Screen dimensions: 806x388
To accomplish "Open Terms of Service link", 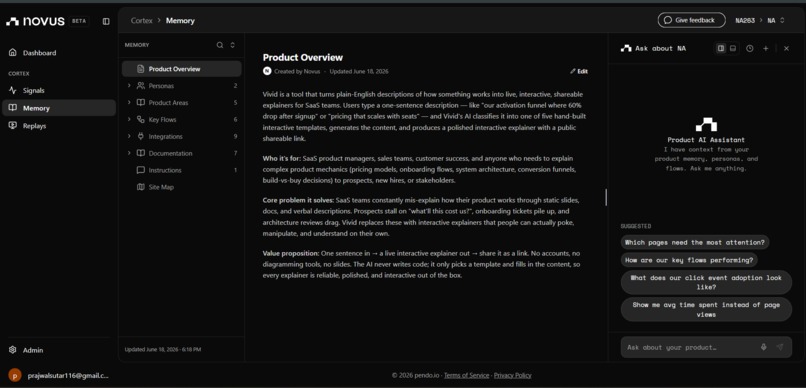I will [x=467, y=375].
